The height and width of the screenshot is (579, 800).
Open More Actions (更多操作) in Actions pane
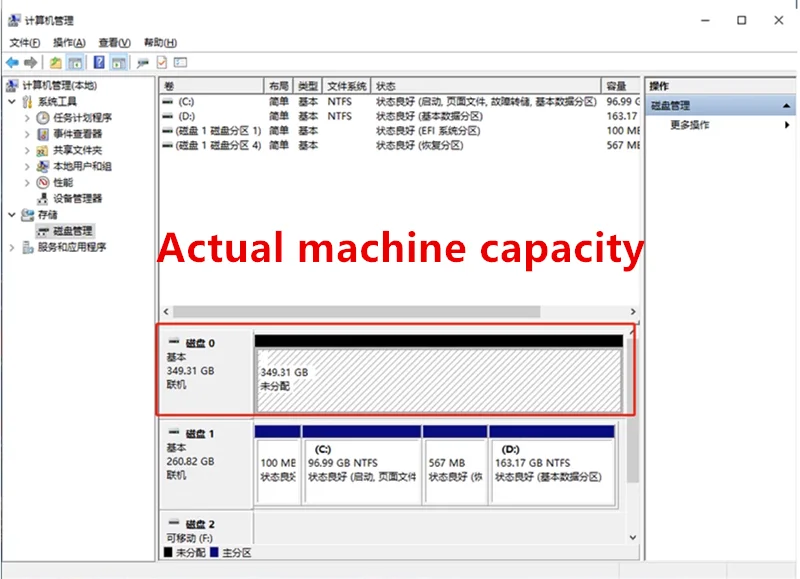coord(690,125)
